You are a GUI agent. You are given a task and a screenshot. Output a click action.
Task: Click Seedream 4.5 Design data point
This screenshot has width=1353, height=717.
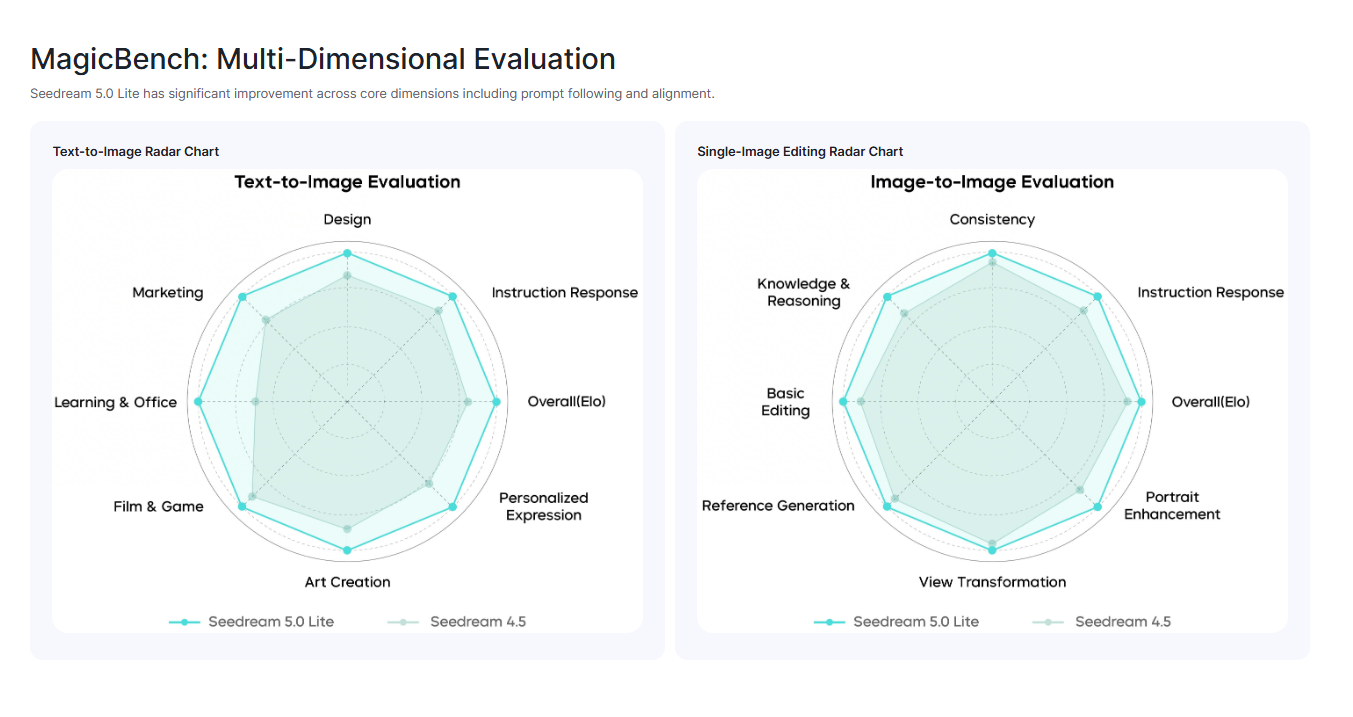[x=347, y=275]
